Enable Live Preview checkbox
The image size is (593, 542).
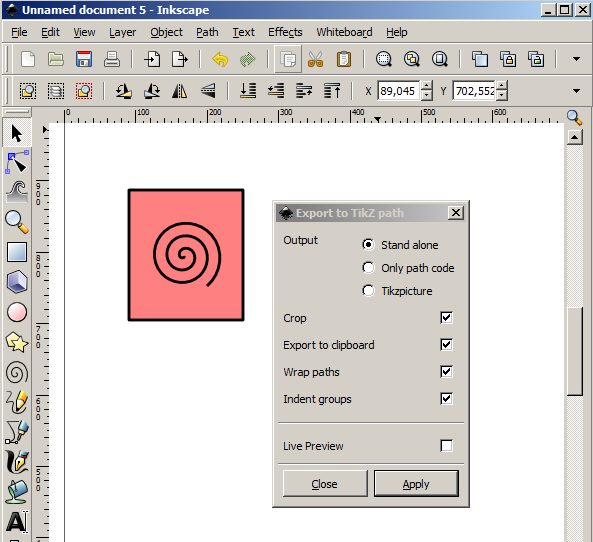tap(446, 446)
